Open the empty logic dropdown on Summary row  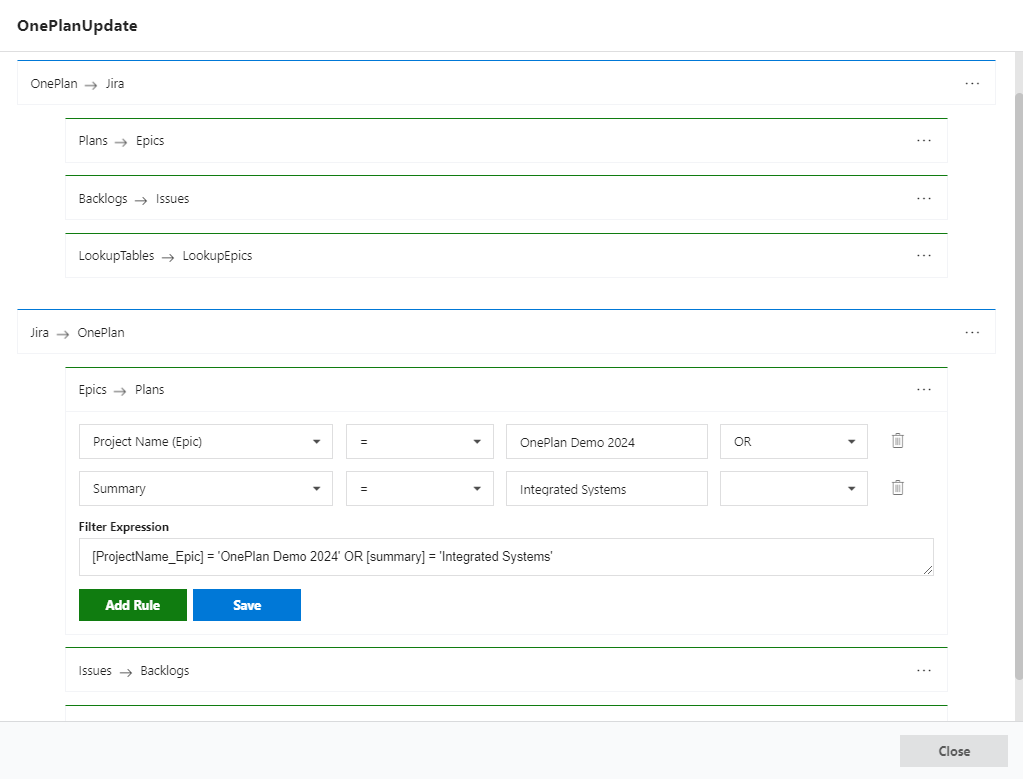point(793,488)
